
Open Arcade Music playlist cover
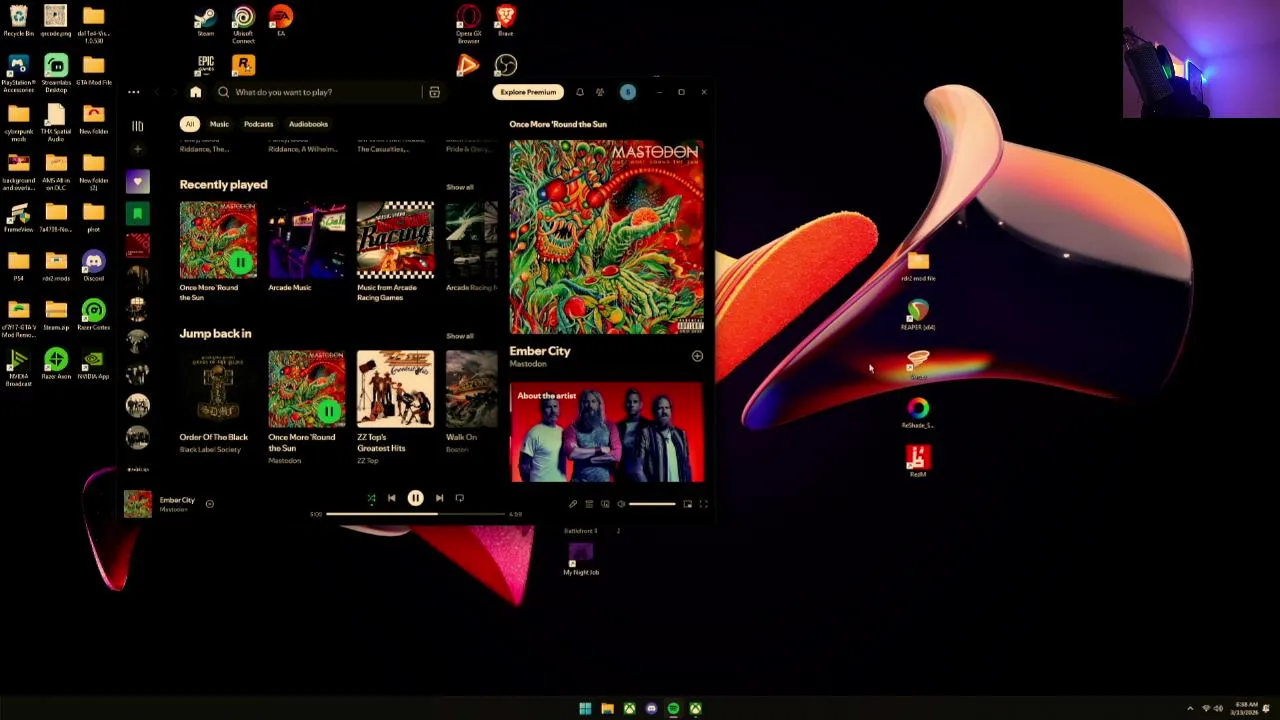pos(307,240)
